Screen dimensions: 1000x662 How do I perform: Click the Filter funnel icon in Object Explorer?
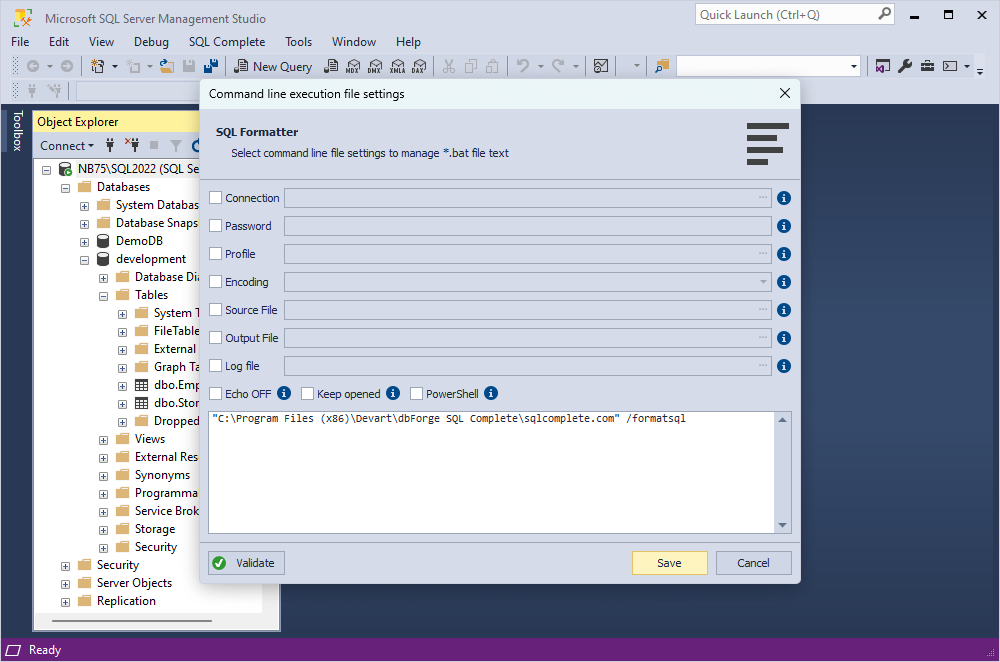176,145
